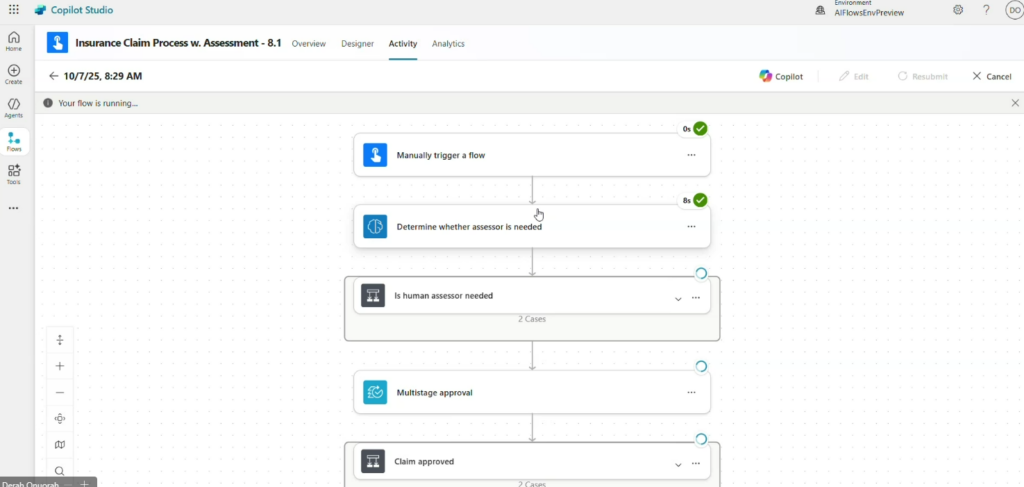Screen dimensions: 1024x487
Task: Open the help question mark icon
Action: point(986,10)
